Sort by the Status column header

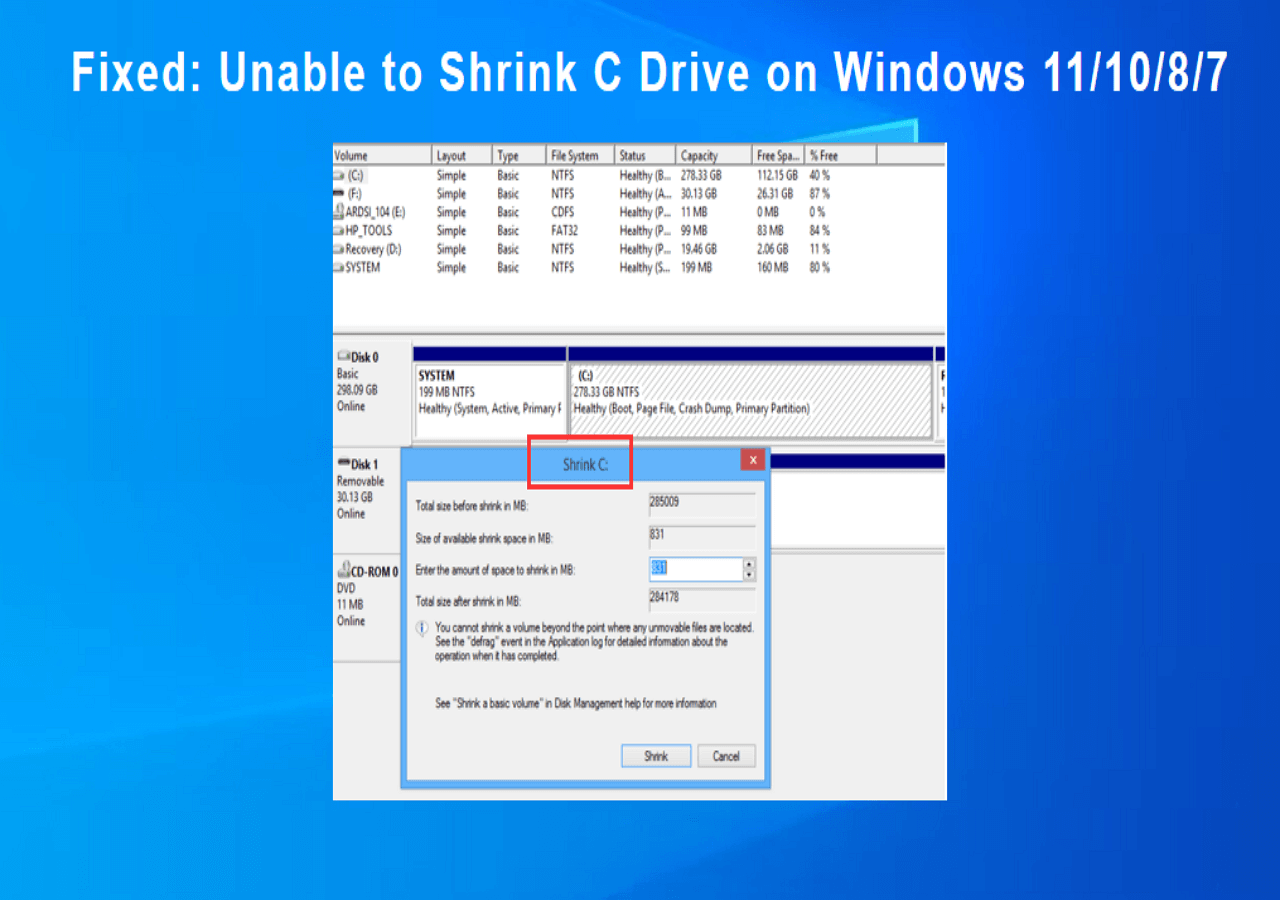click(x=645, y=155)
